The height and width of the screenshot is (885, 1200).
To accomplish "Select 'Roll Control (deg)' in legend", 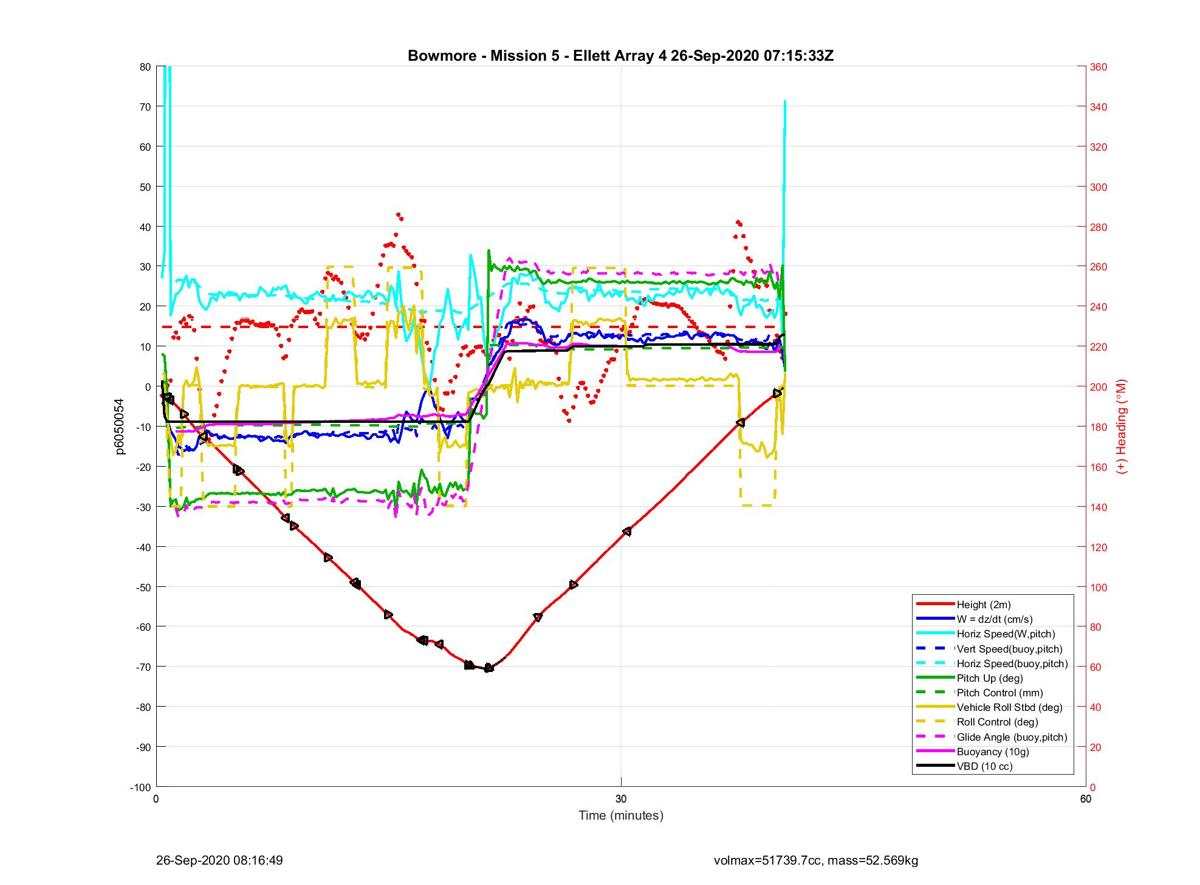I will click(997, 722).
